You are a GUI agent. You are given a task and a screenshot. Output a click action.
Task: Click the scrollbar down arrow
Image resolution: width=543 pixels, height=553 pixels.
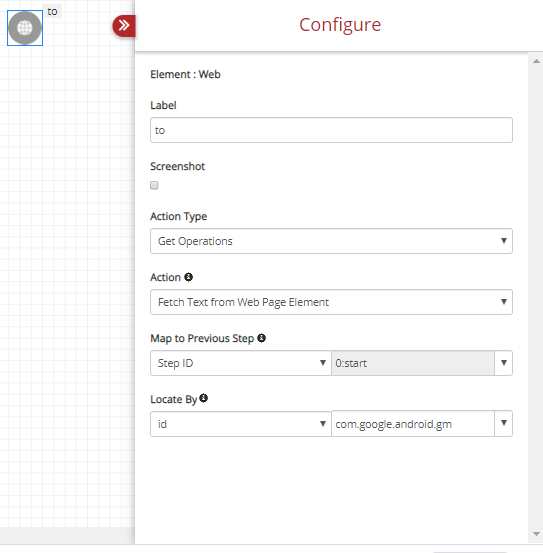[x=536, y=534]
